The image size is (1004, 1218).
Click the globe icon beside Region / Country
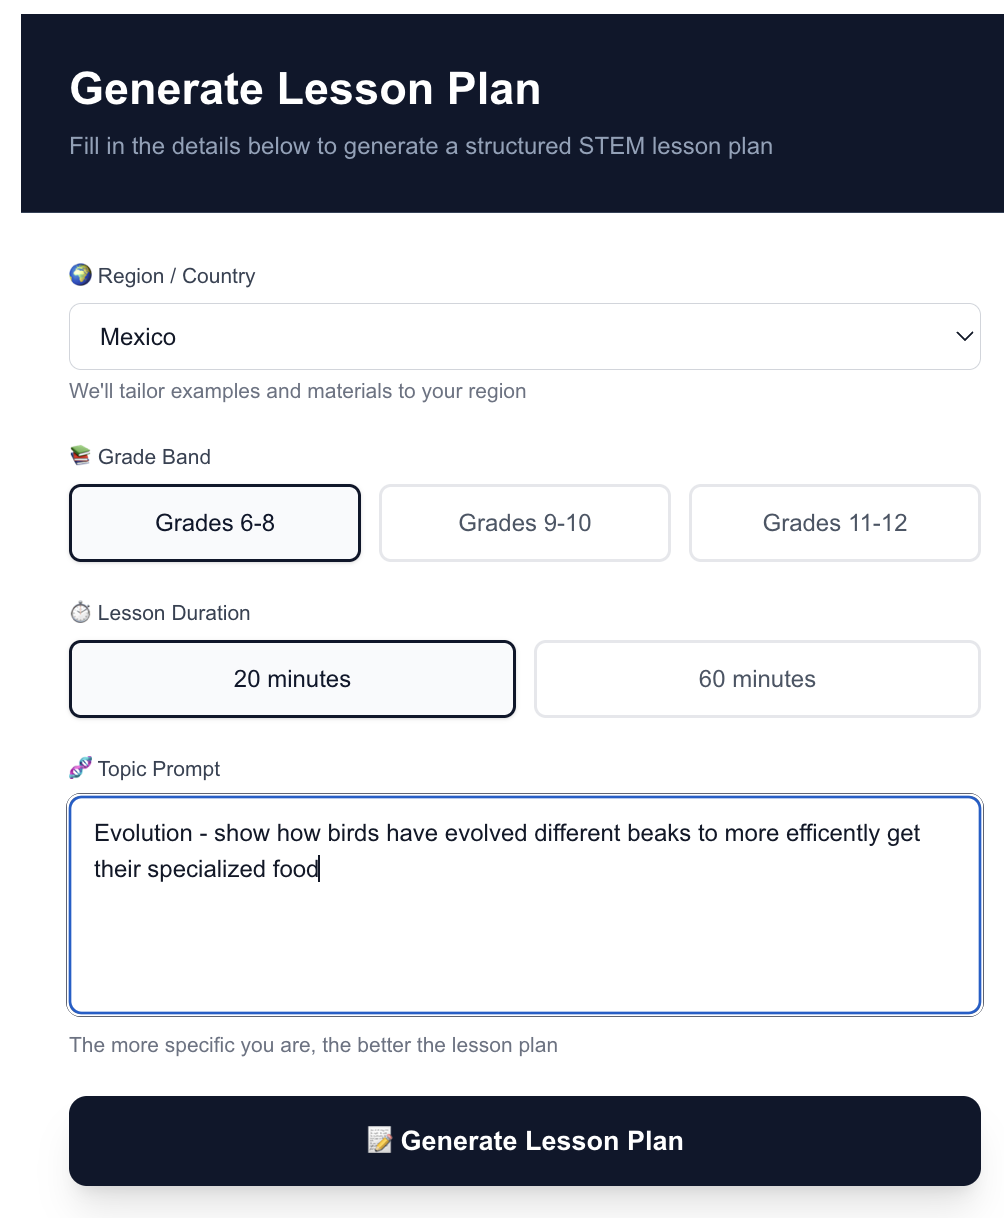[80, 276]
